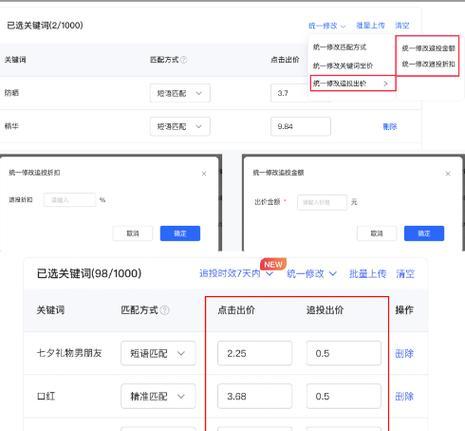
Task: Select 统一修改追投折扣 submenu item
Action: point(428,64)
